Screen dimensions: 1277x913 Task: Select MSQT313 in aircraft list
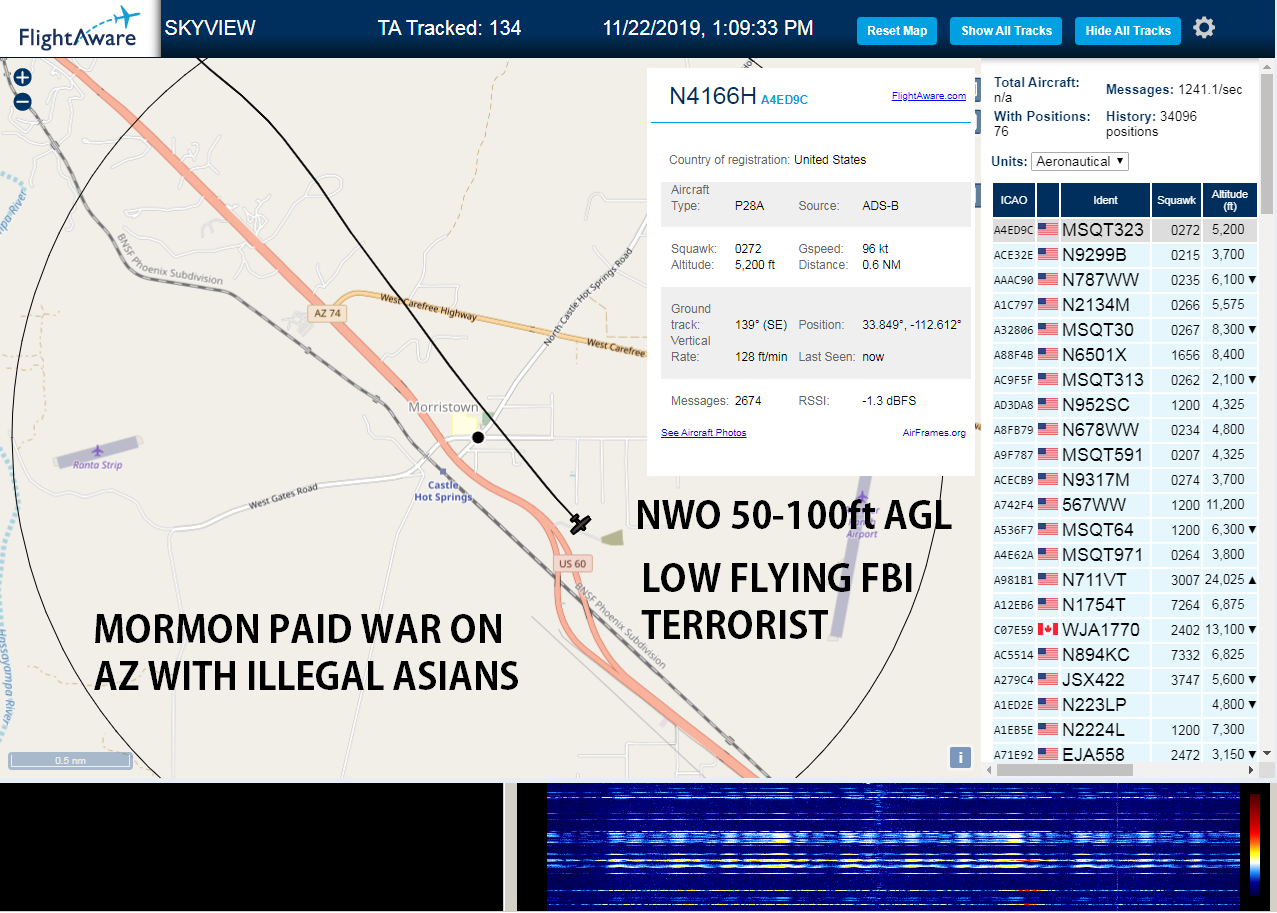pyautogui.click(x=1125, y=380)
